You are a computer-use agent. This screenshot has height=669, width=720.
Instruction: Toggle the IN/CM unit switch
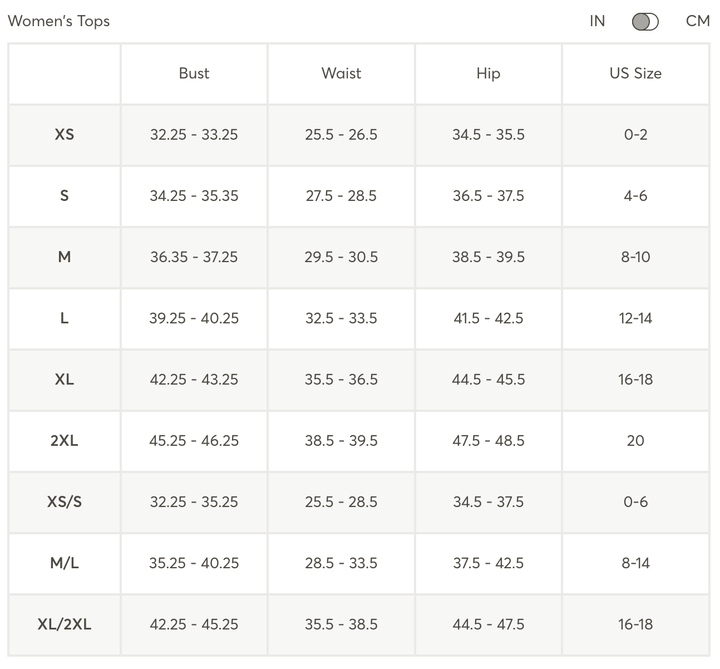(x=645, y=21)
